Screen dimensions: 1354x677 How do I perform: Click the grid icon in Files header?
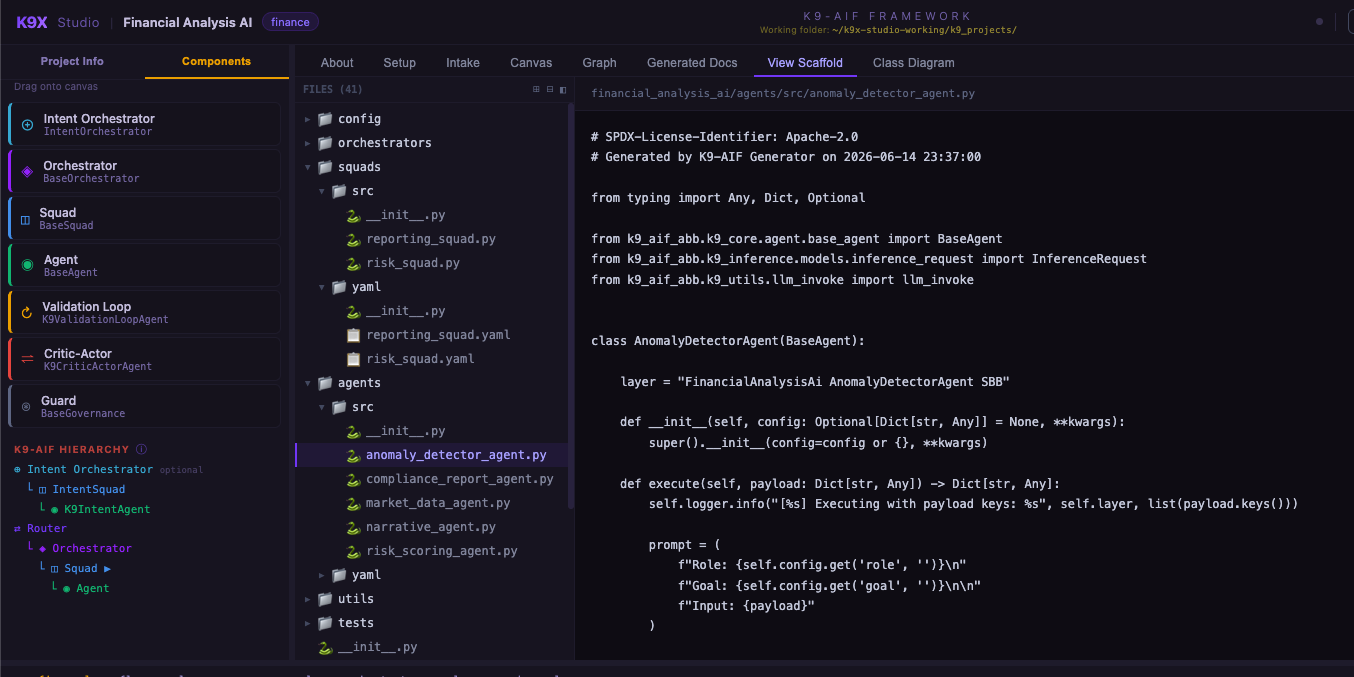click(x=536, y=90)
